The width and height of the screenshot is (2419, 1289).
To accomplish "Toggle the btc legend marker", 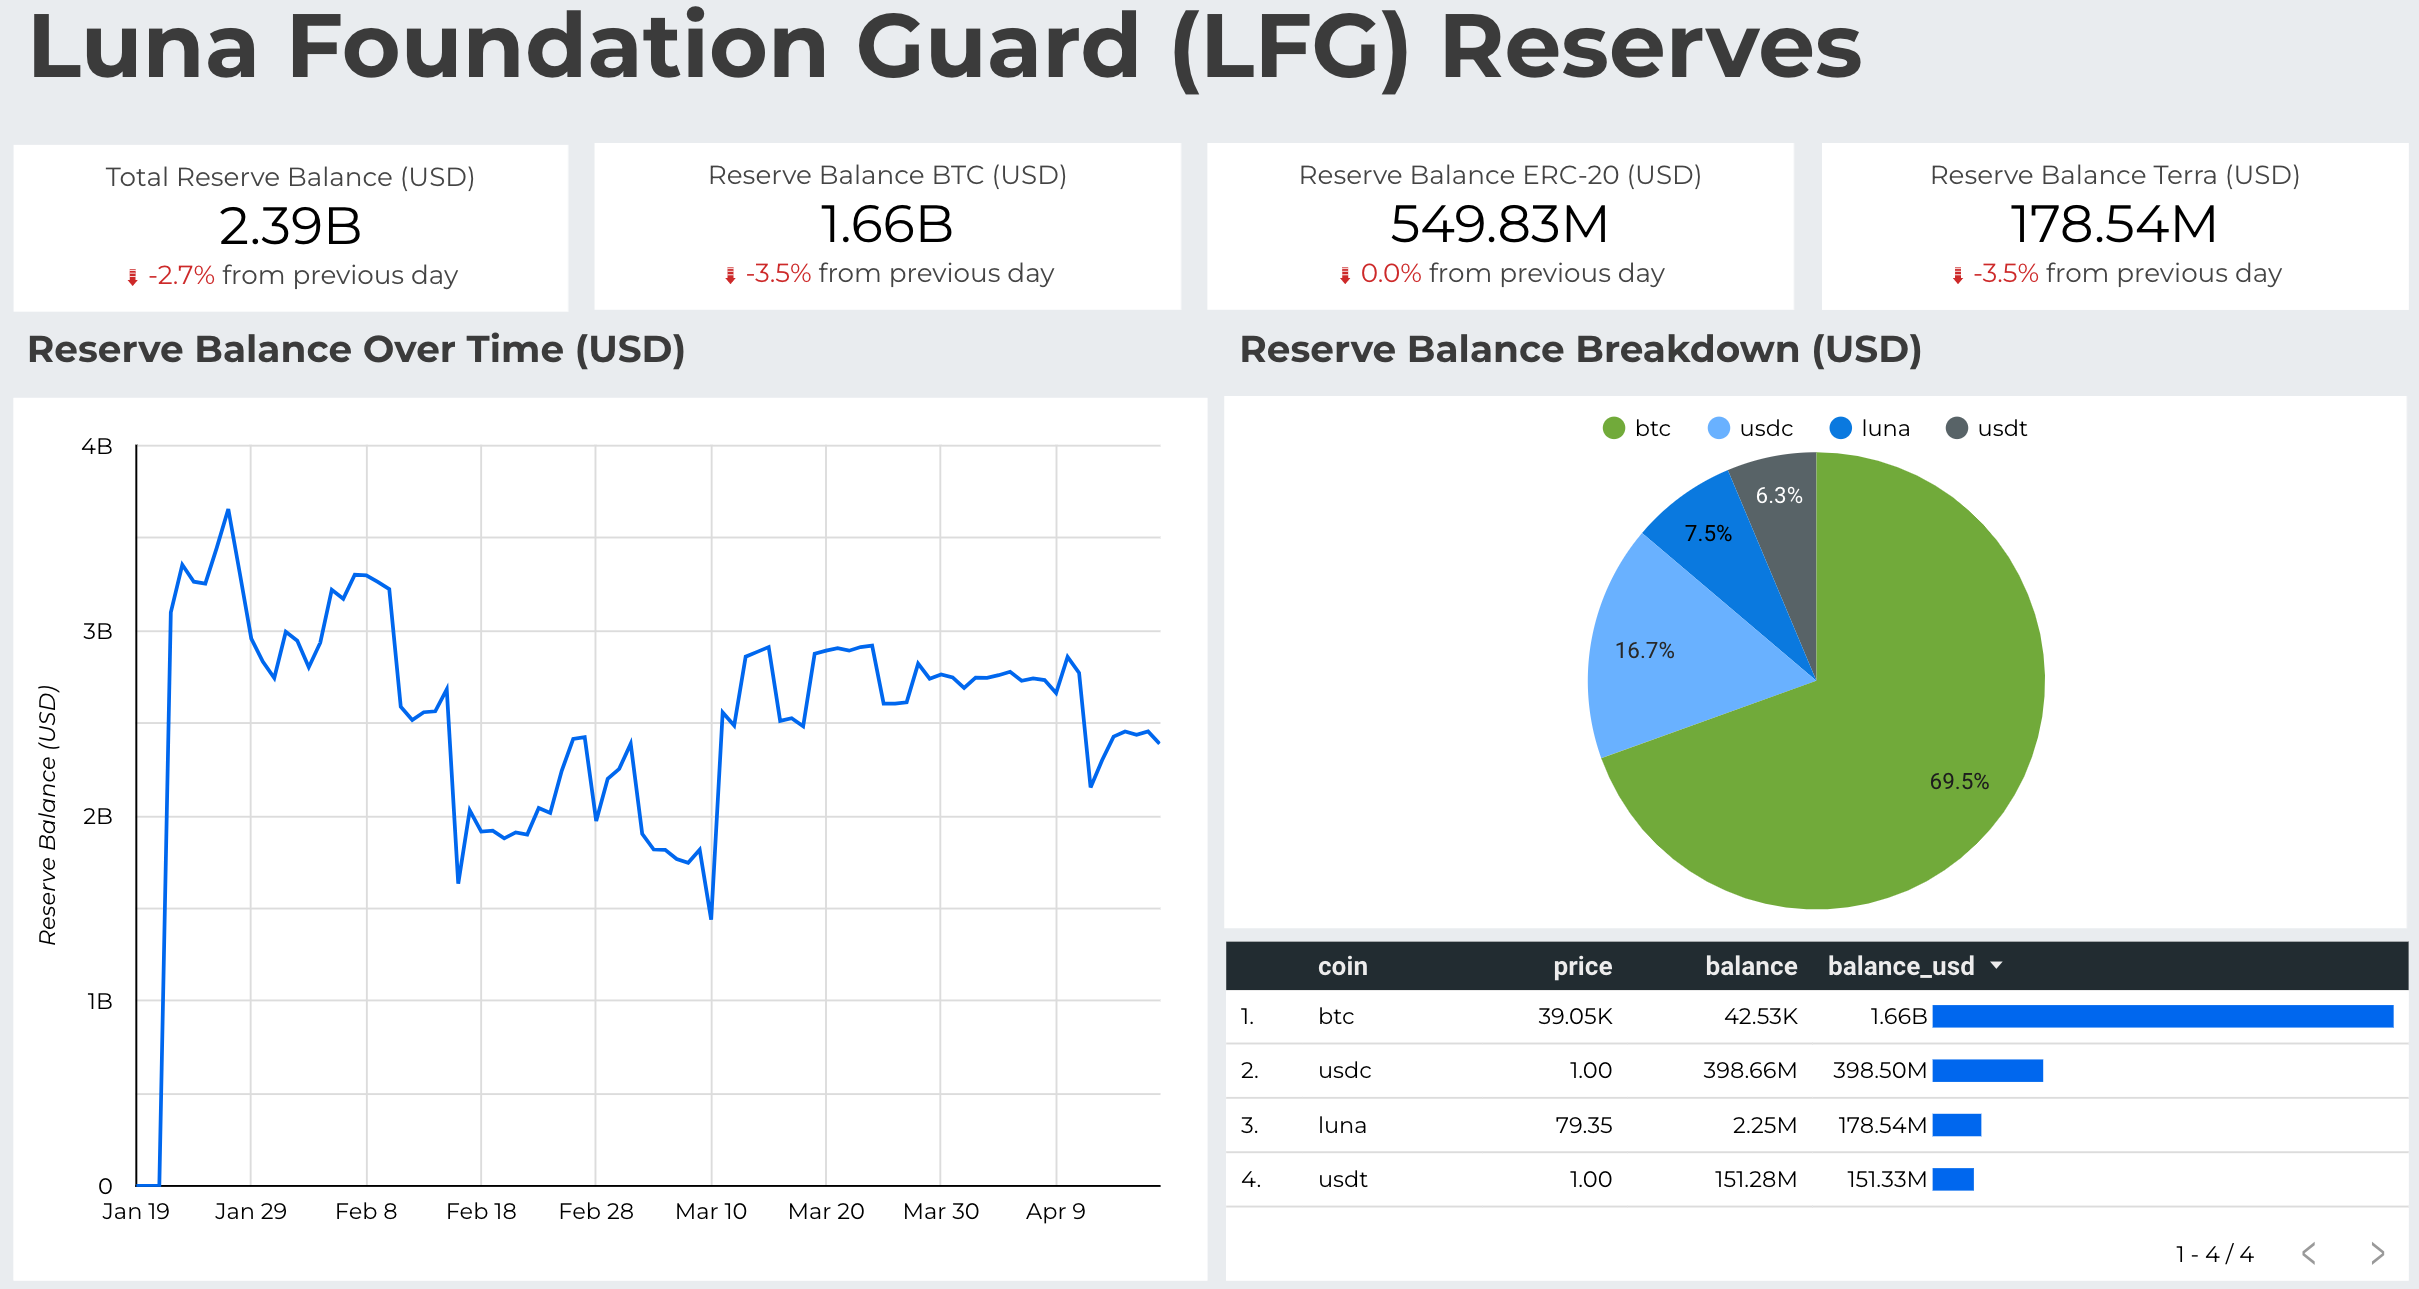I will click(x=1613, y=428).
